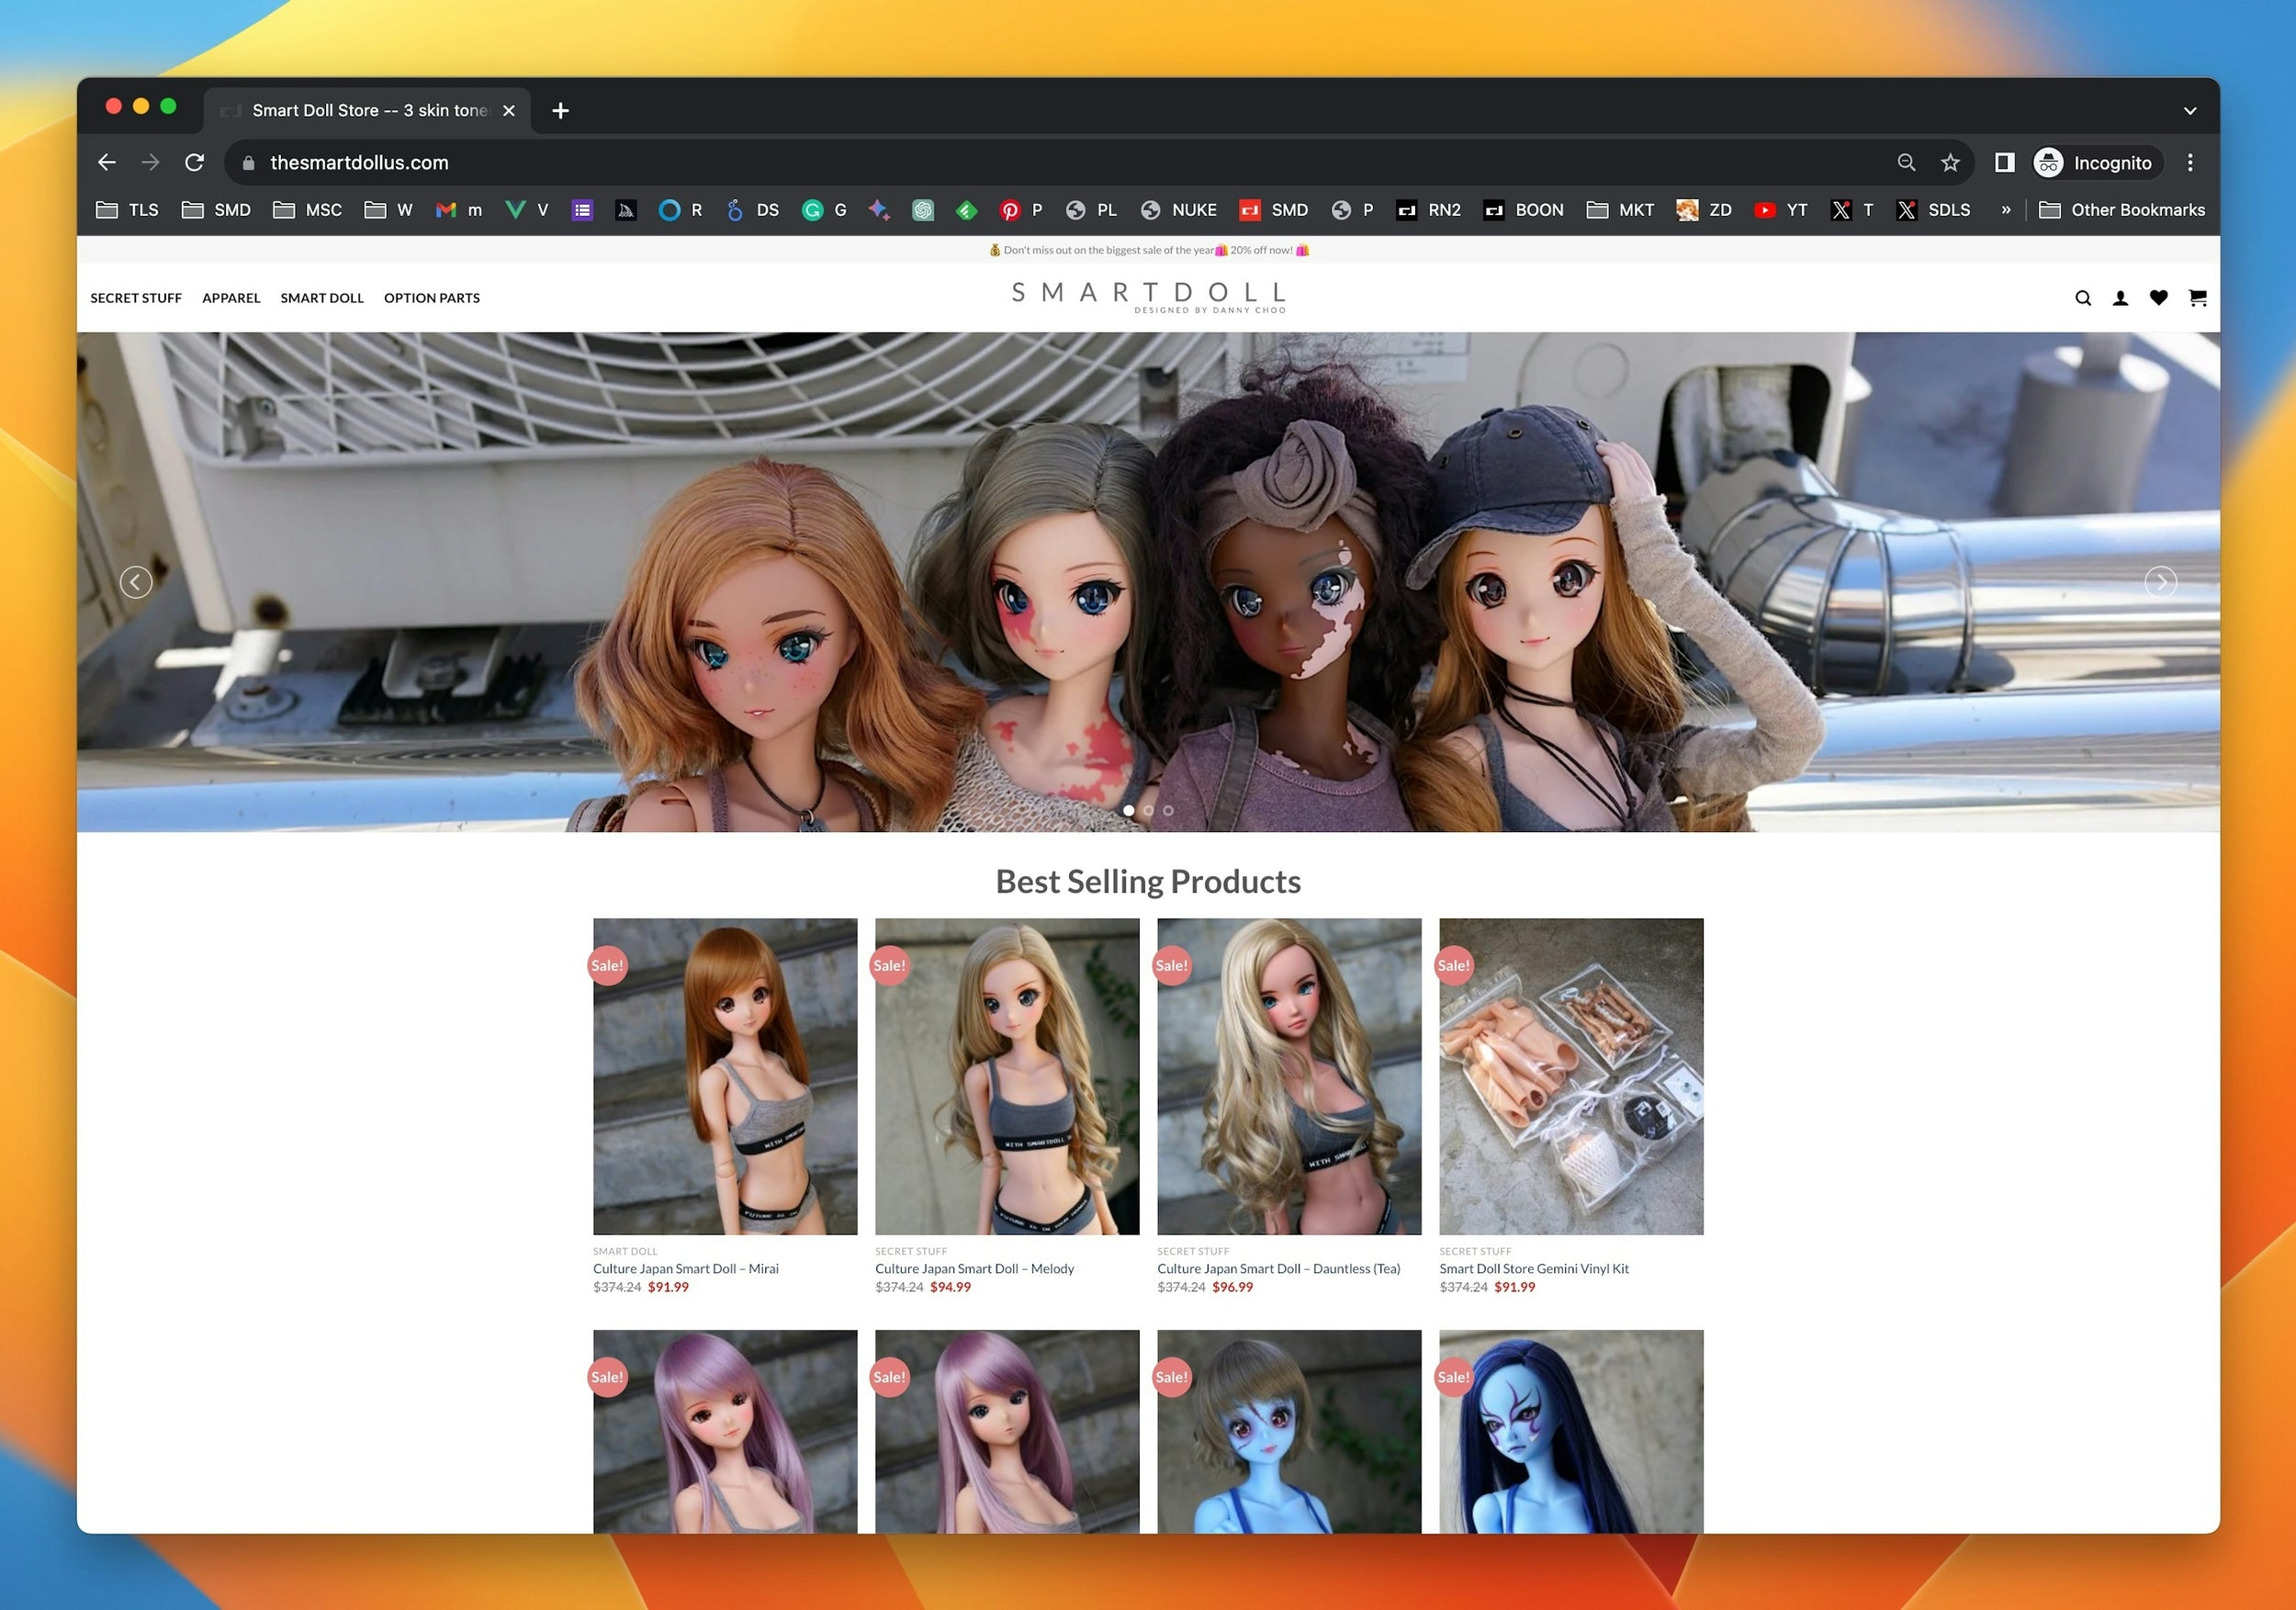Select the third slider dot
This screenshot has height=1610, width=2296.
[x=1168, y=810]
